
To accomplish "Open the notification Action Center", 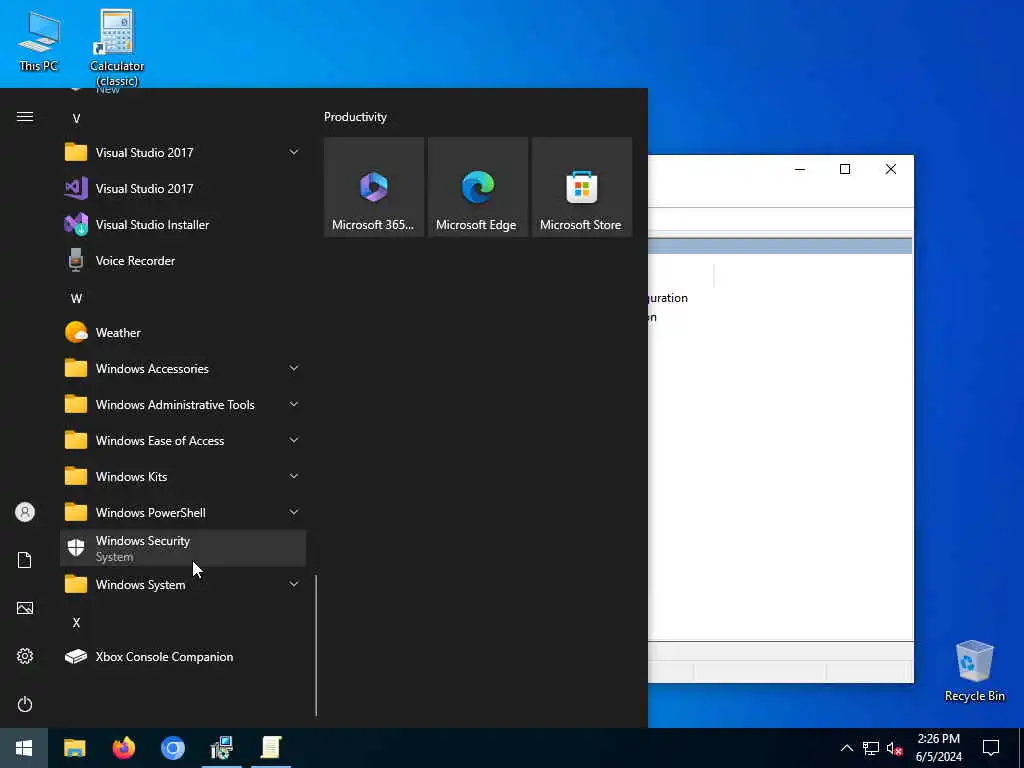I will coord(991,748).
